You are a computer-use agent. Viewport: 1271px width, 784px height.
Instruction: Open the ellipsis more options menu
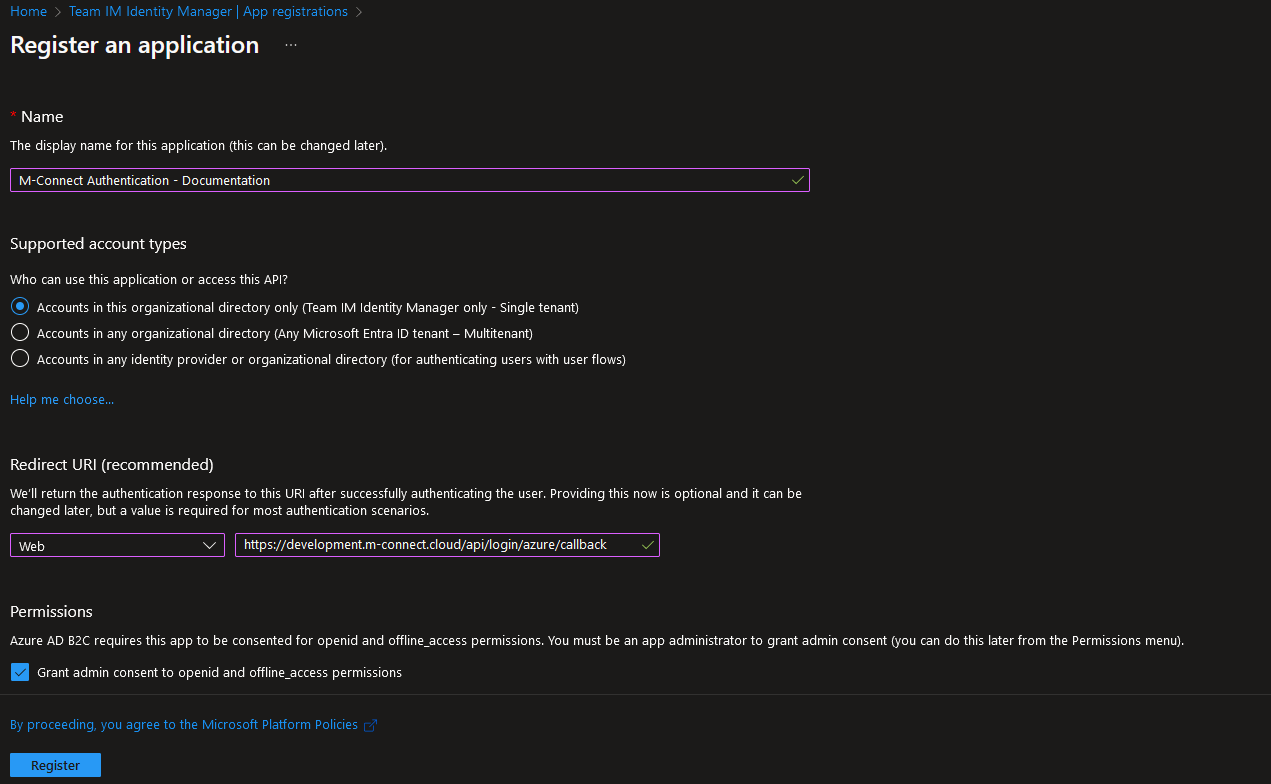(x=291, y=46)
